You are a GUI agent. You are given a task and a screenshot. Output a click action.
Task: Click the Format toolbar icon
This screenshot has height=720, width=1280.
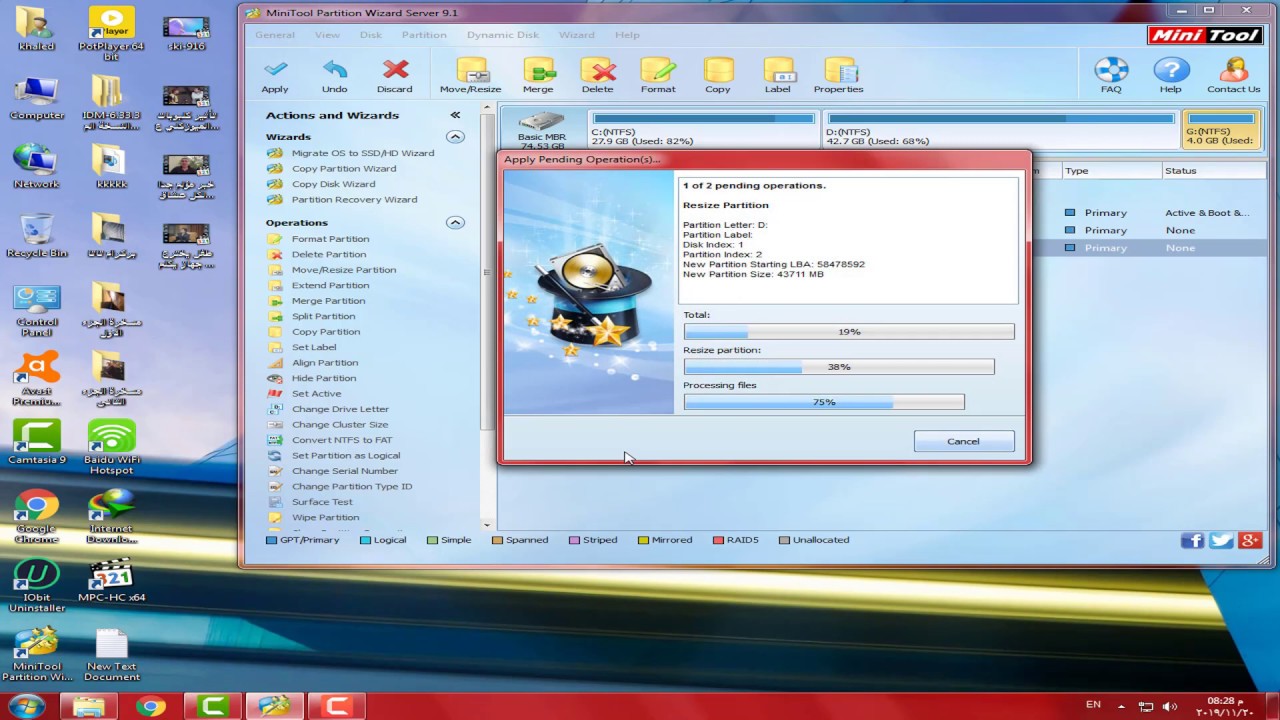658,75
